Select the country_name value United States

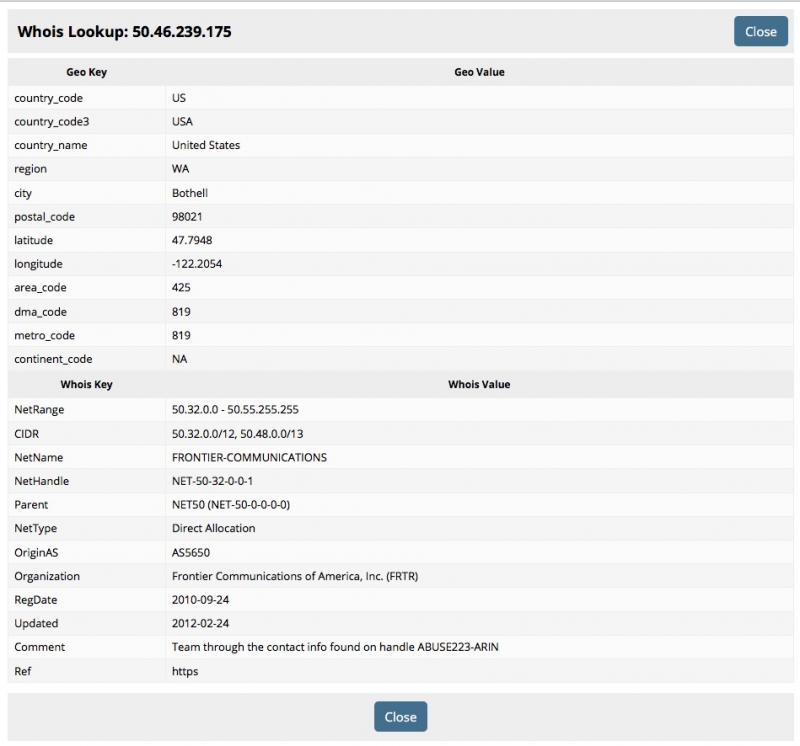pos(206,145)
